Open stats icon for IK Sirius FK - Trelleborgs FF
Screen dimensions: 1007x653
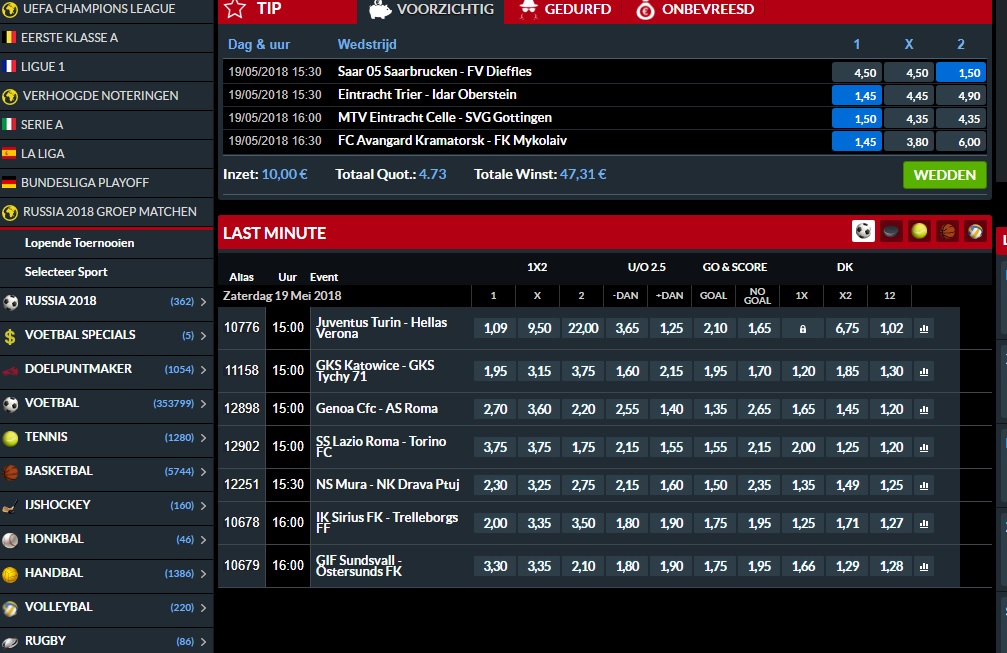point(924,523)
